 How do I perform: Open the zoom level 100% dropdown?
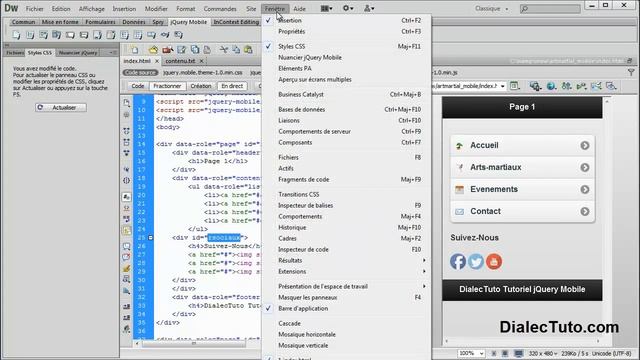(471, 353)
